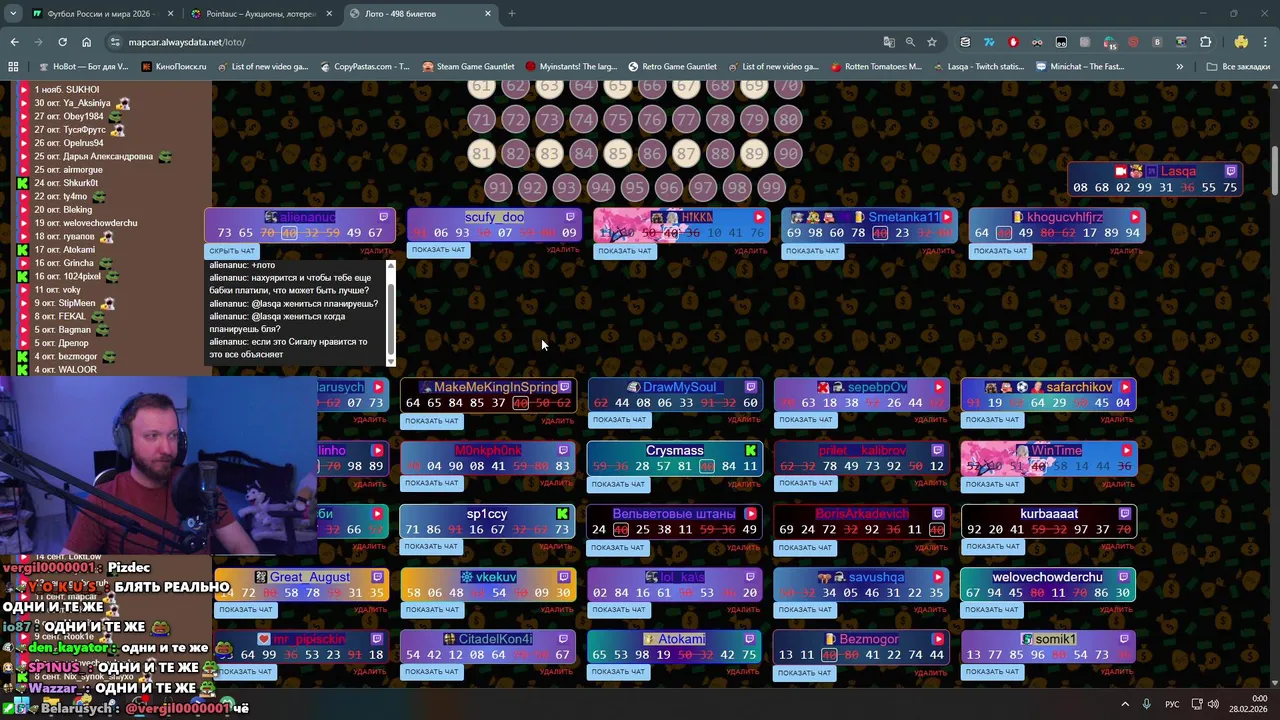The image size is (1280, 720).
Task: Click the Twitch icon on scufy_doo's card
Action: click(570, 217)
